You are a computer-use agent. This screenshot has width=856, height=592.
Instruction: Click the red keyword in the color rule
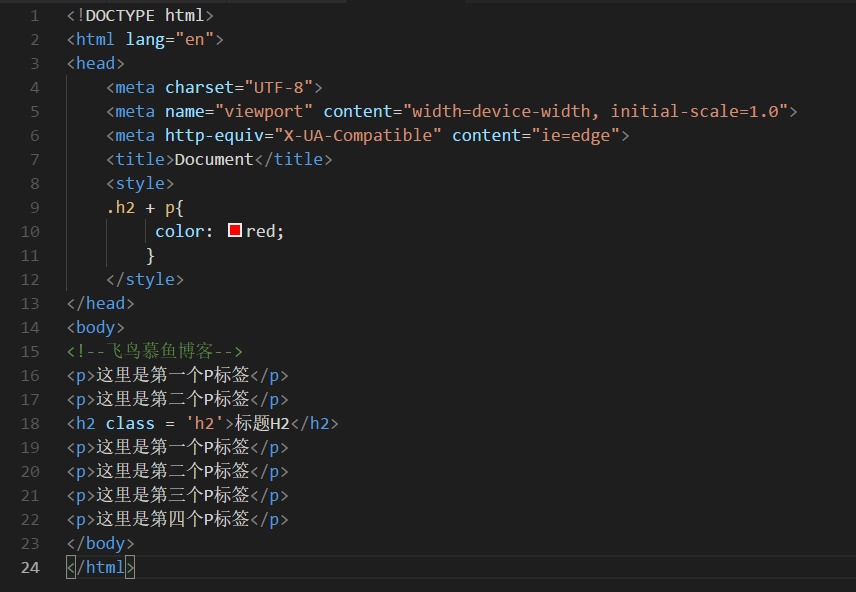262,231
